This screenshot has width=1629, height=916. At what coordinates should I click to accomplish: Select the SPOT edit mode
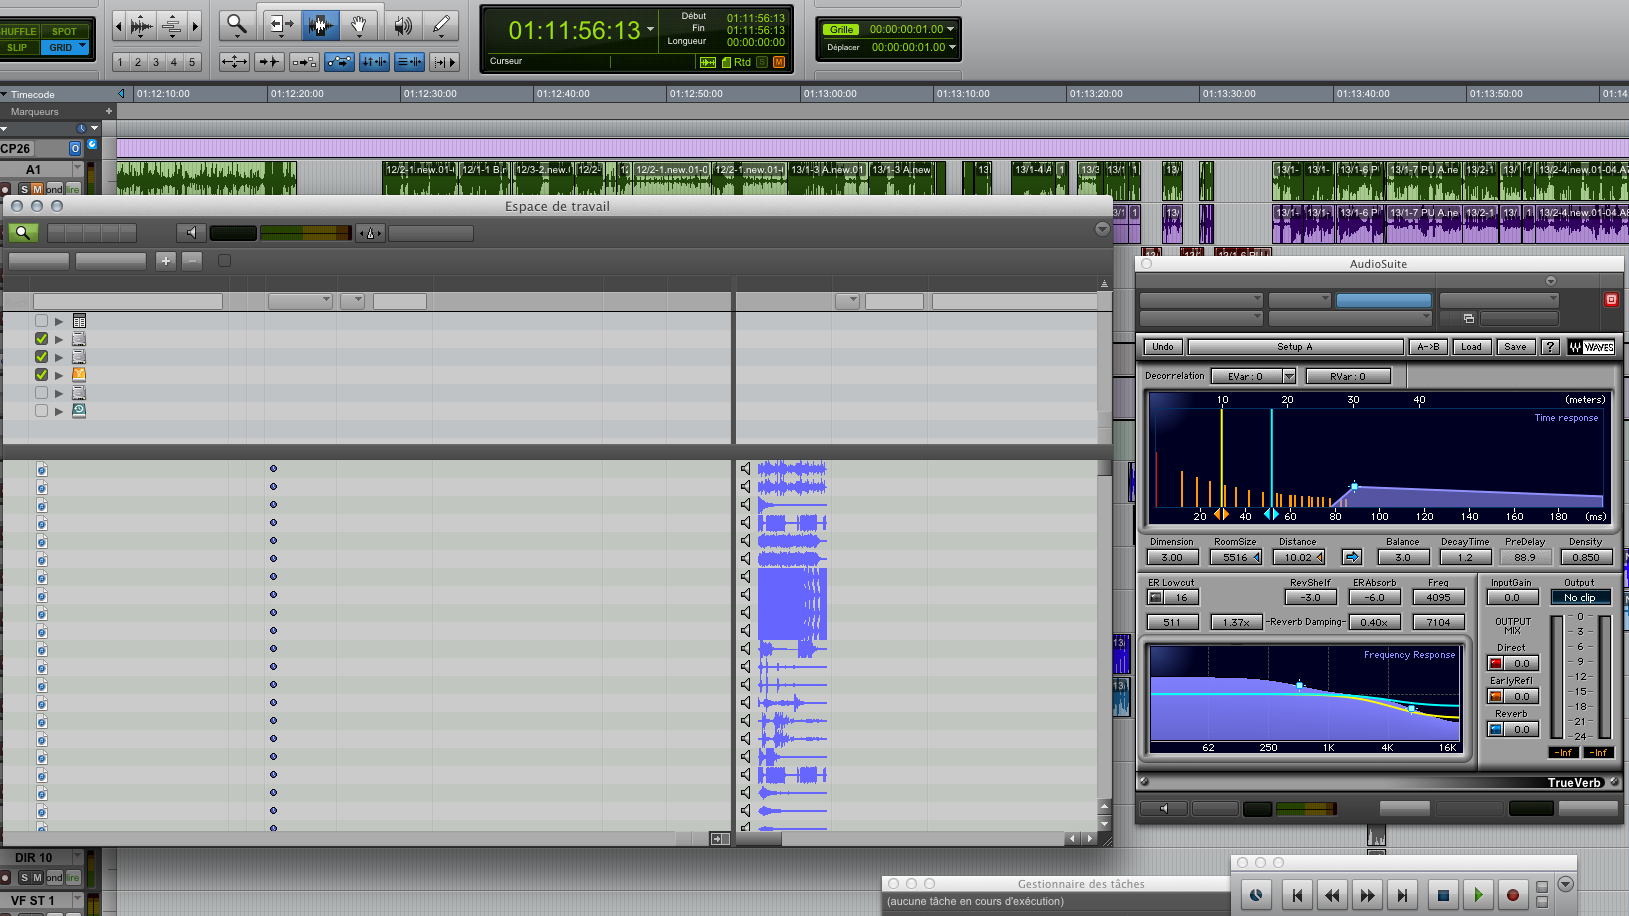click(65, 31)
